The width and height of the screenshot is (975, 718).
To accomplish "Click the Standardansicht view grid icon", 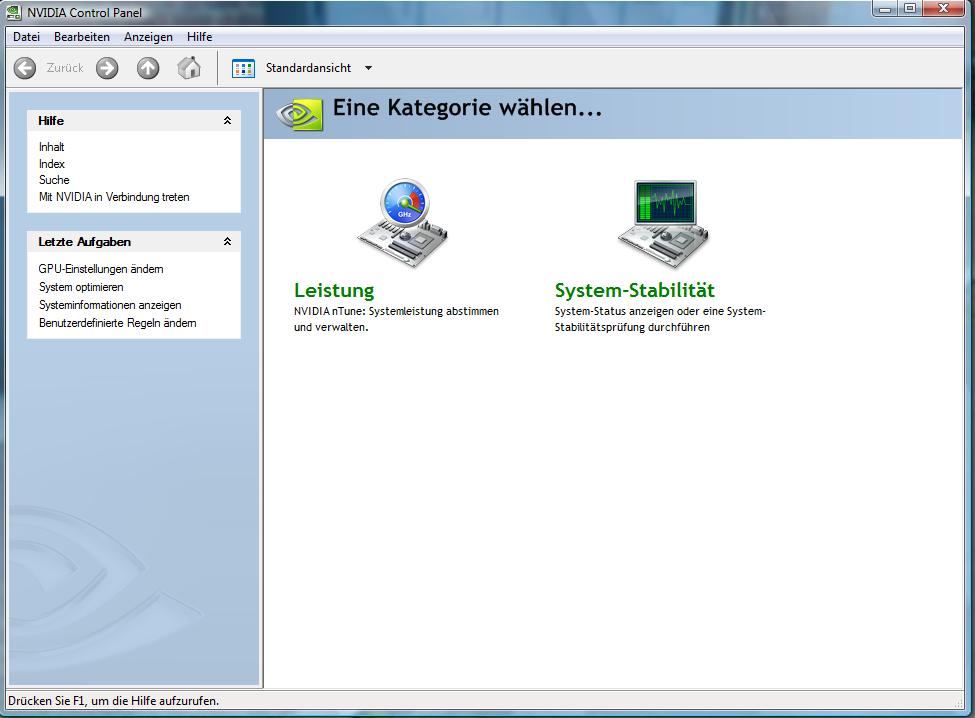I will 243,68.
